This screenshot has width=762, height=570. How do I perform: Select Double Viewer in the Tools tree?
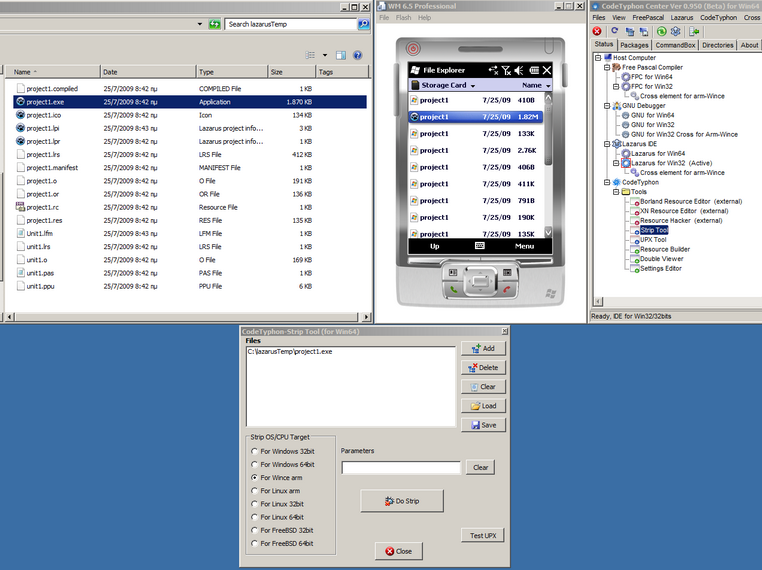[661, 259]
